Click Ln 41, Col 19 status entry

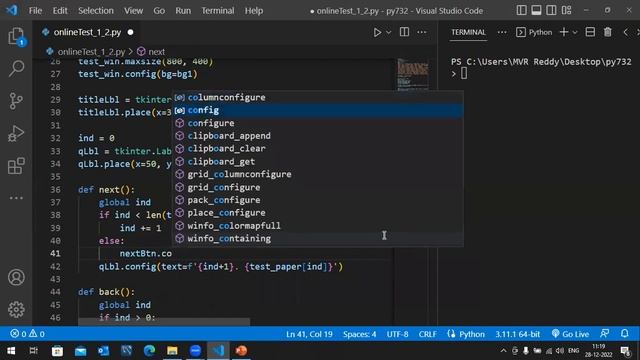click(x=309, y=334)
